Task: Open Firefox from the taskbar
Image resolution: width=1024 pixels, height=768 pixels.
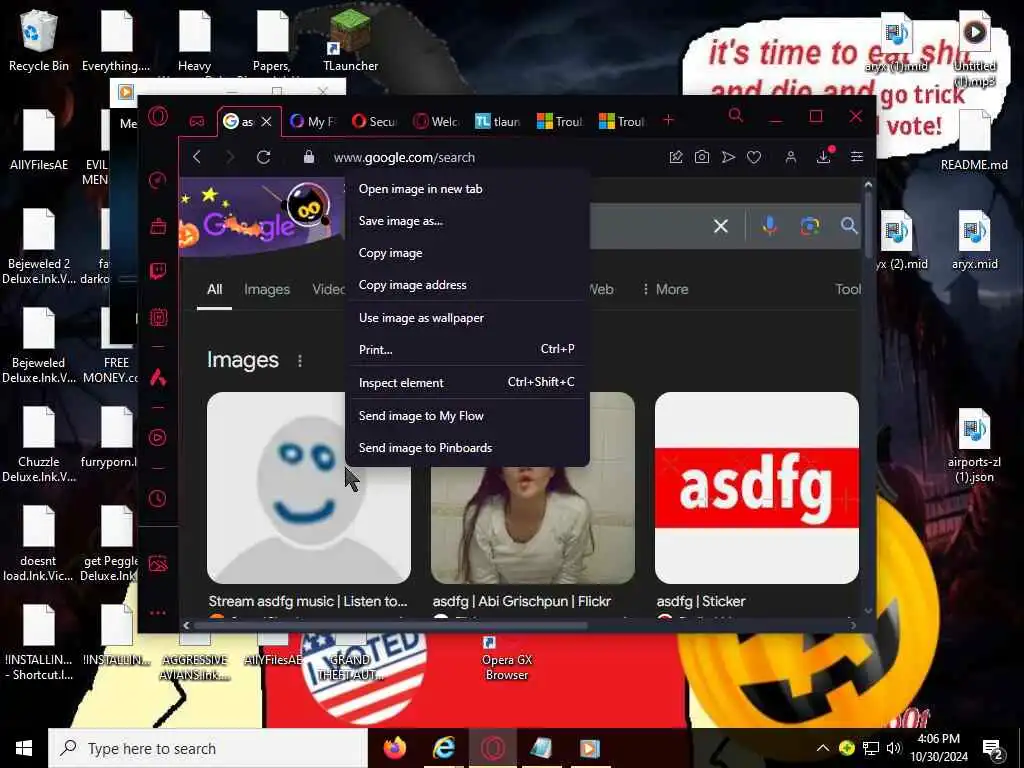Action: pos(394,748)
